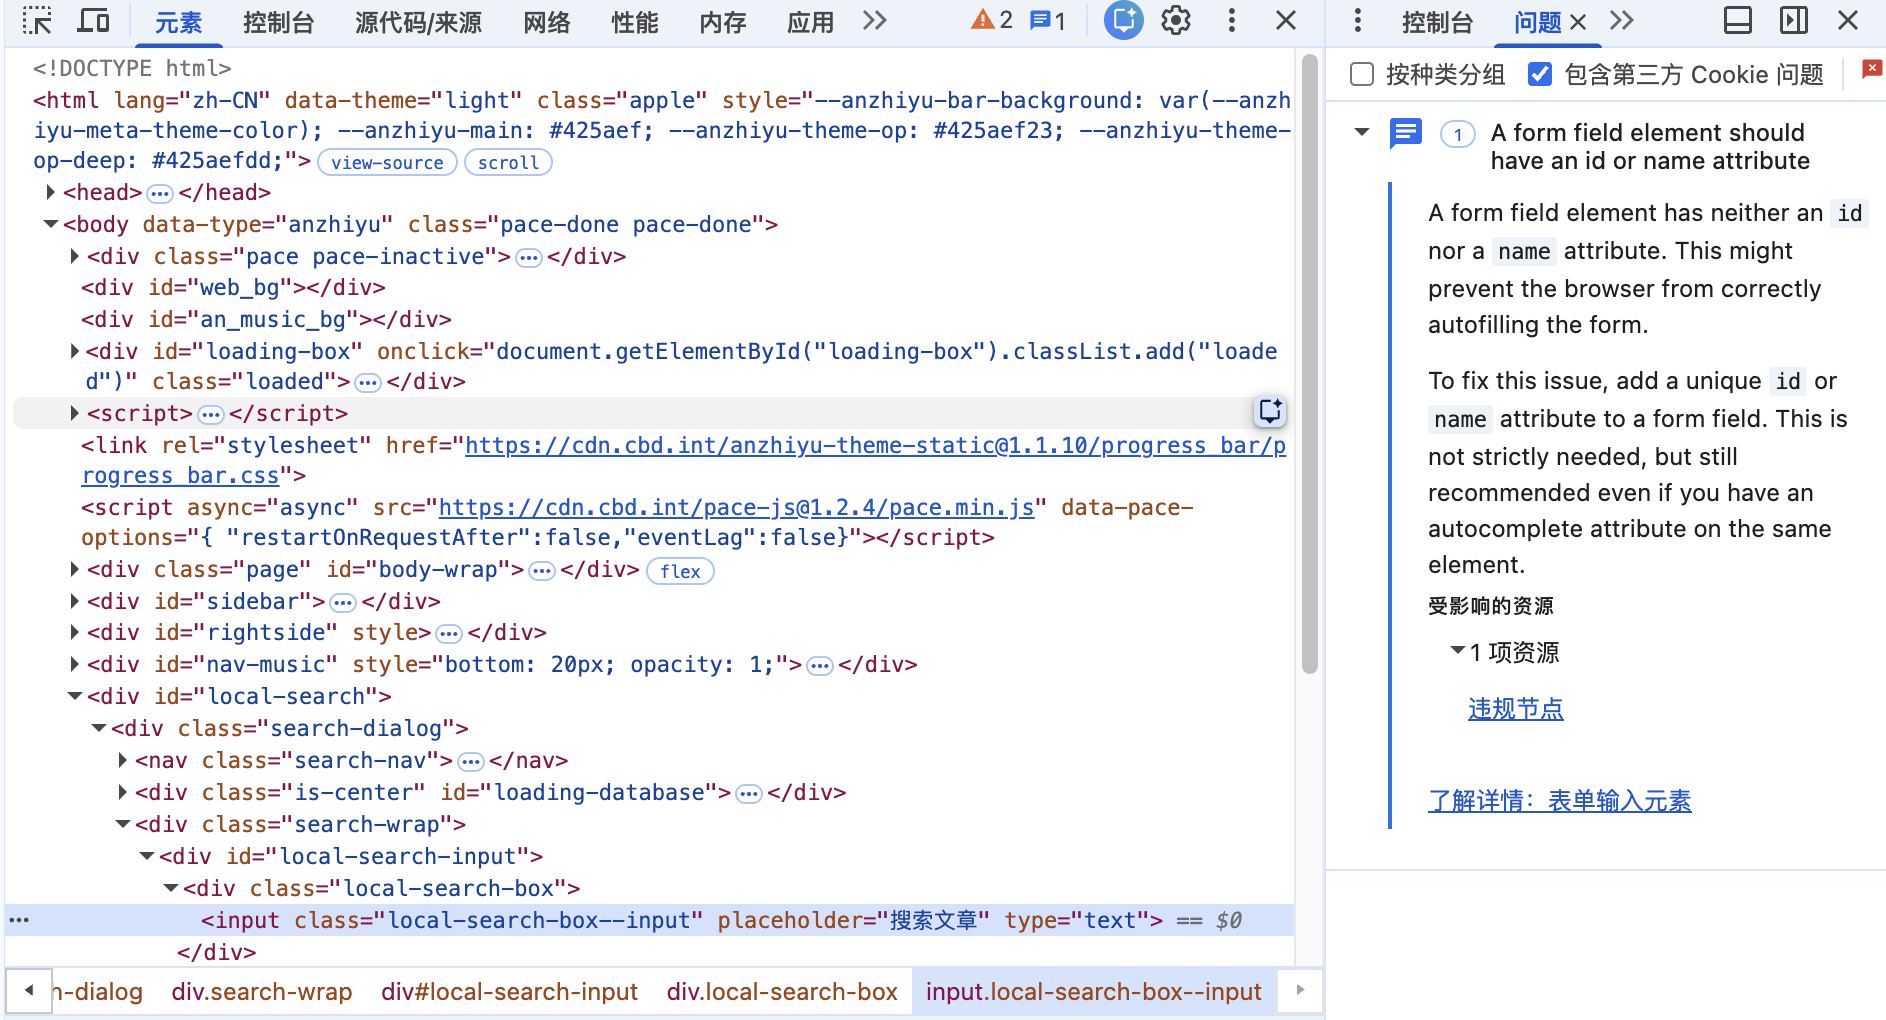Expand collapsed head ellipsis

coord(160,193)
